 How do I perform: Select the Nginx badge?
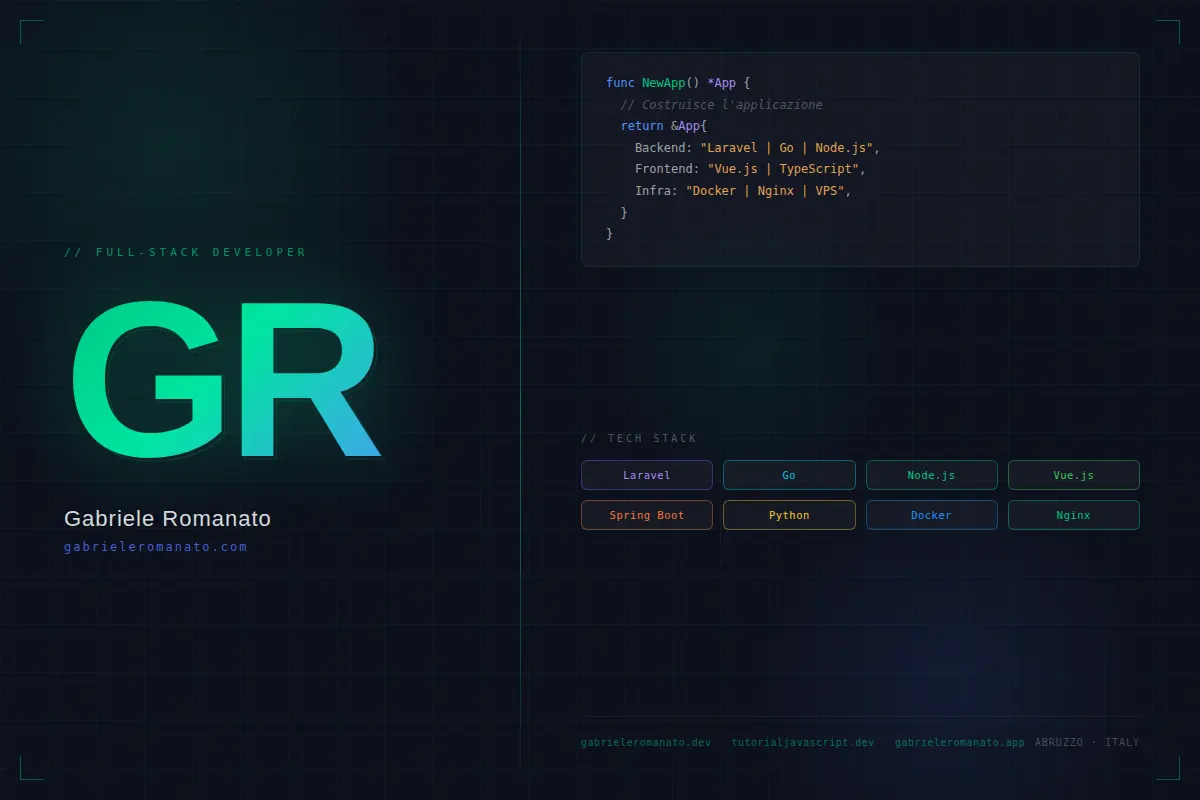pyautogui.click(x=1074, y=515)
